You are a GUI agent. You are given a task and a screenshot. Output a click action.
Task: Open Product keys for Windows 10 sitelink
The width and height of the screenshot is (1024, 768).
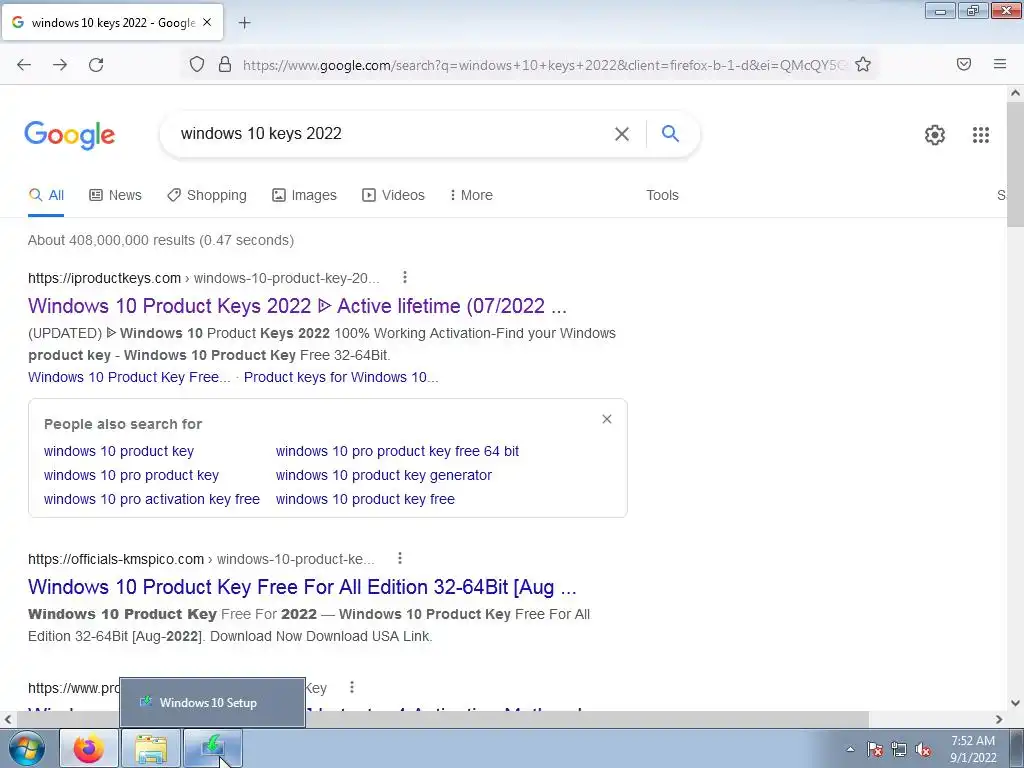[341, 377]
